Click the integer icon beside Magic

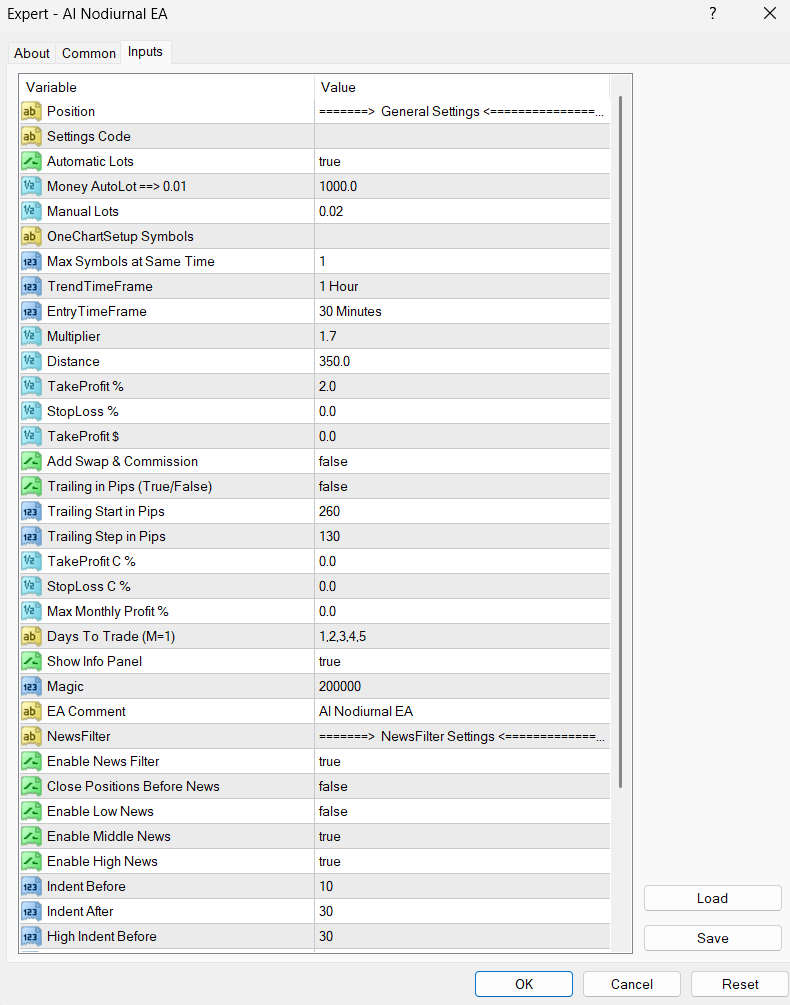(x=31, y=687)
